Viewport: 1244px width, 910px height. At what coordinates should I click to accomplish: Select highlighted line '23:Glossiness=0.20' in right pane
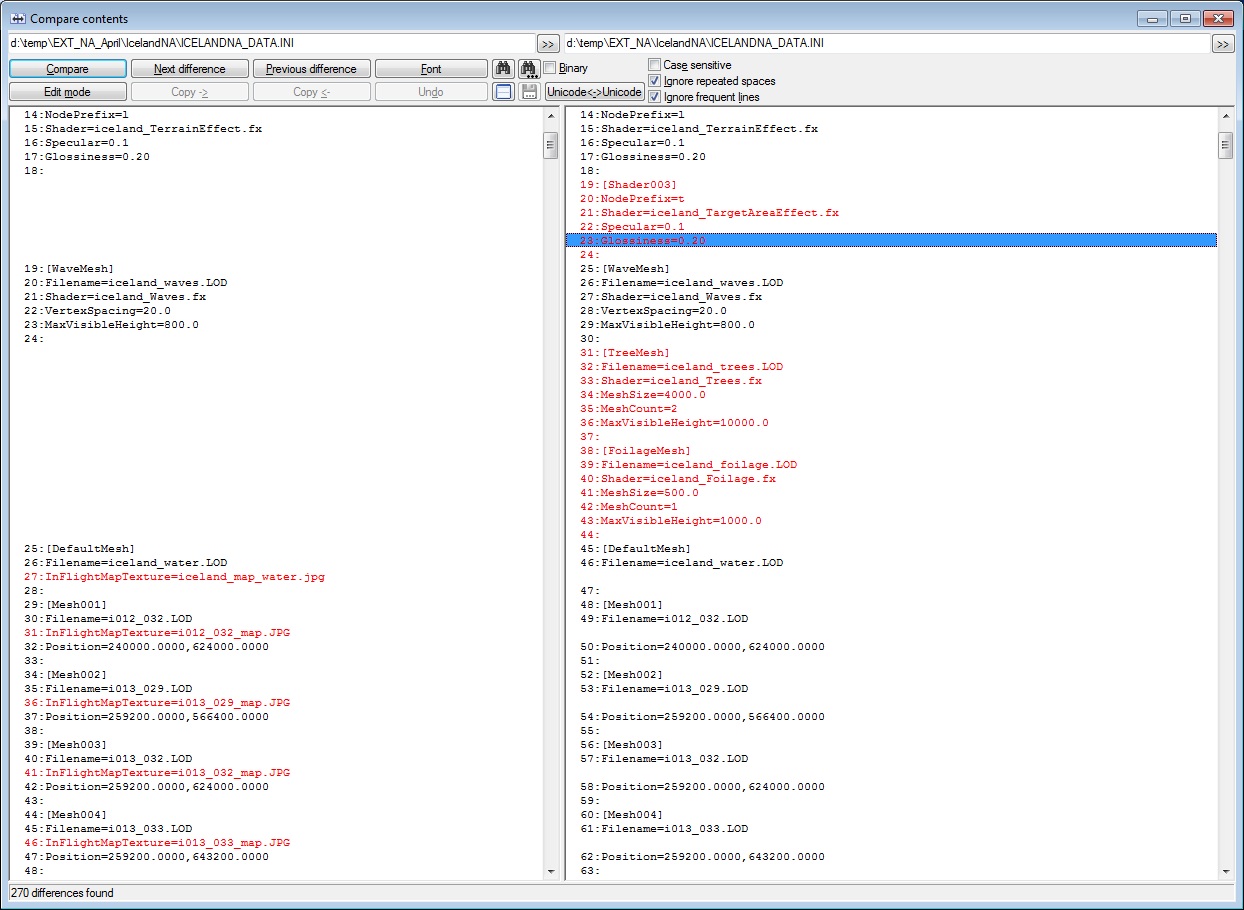[891, 241]
